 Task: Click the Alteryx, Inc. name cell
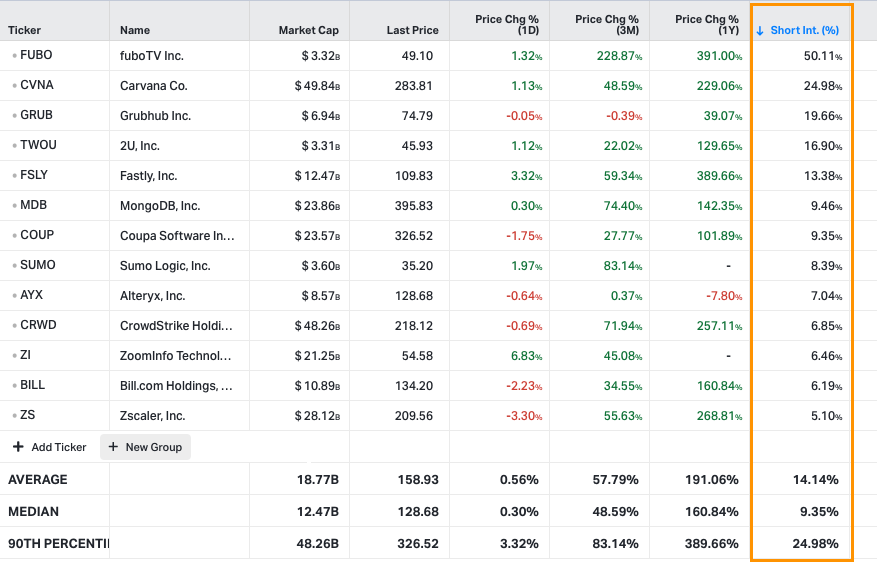coord(152,296)
